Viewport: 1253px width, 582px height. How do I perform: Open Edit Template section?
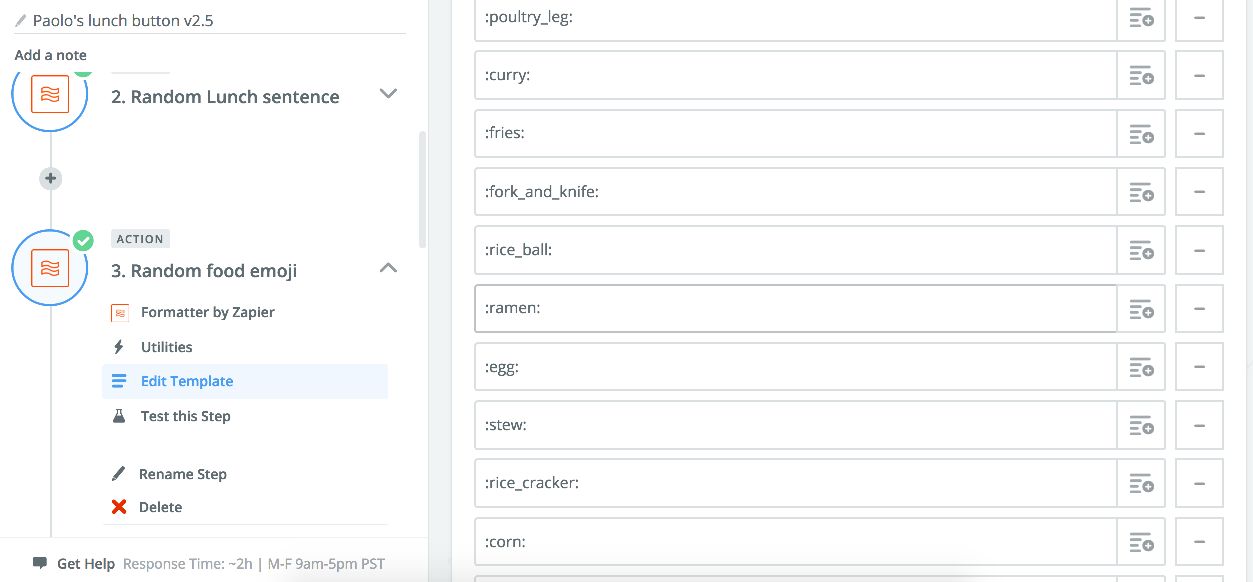pos(187,381)
